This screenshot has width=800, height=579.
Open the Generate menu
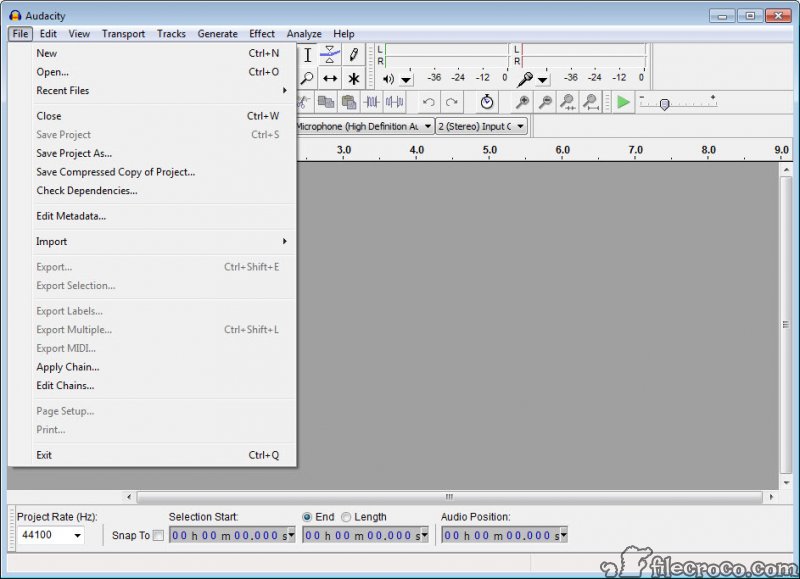point(217,34)
